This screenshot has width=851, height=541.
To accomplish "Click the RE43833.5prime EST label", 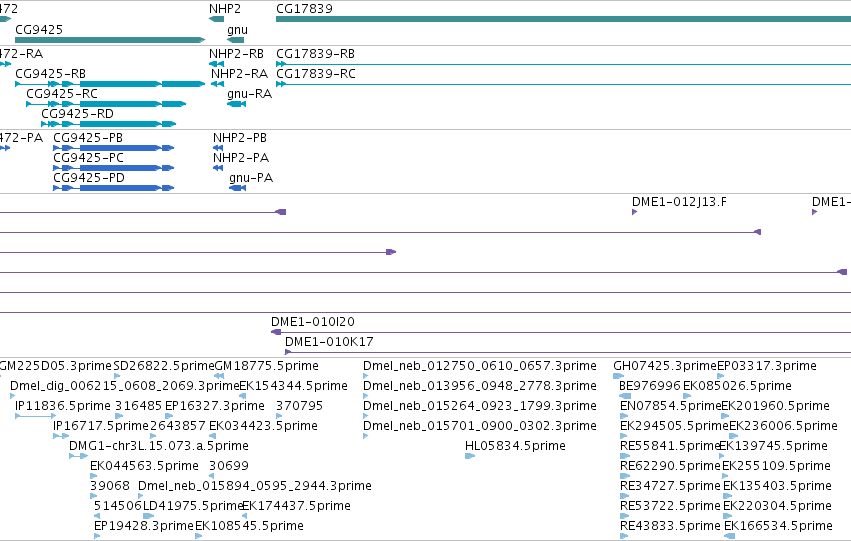I will [670, 526].
